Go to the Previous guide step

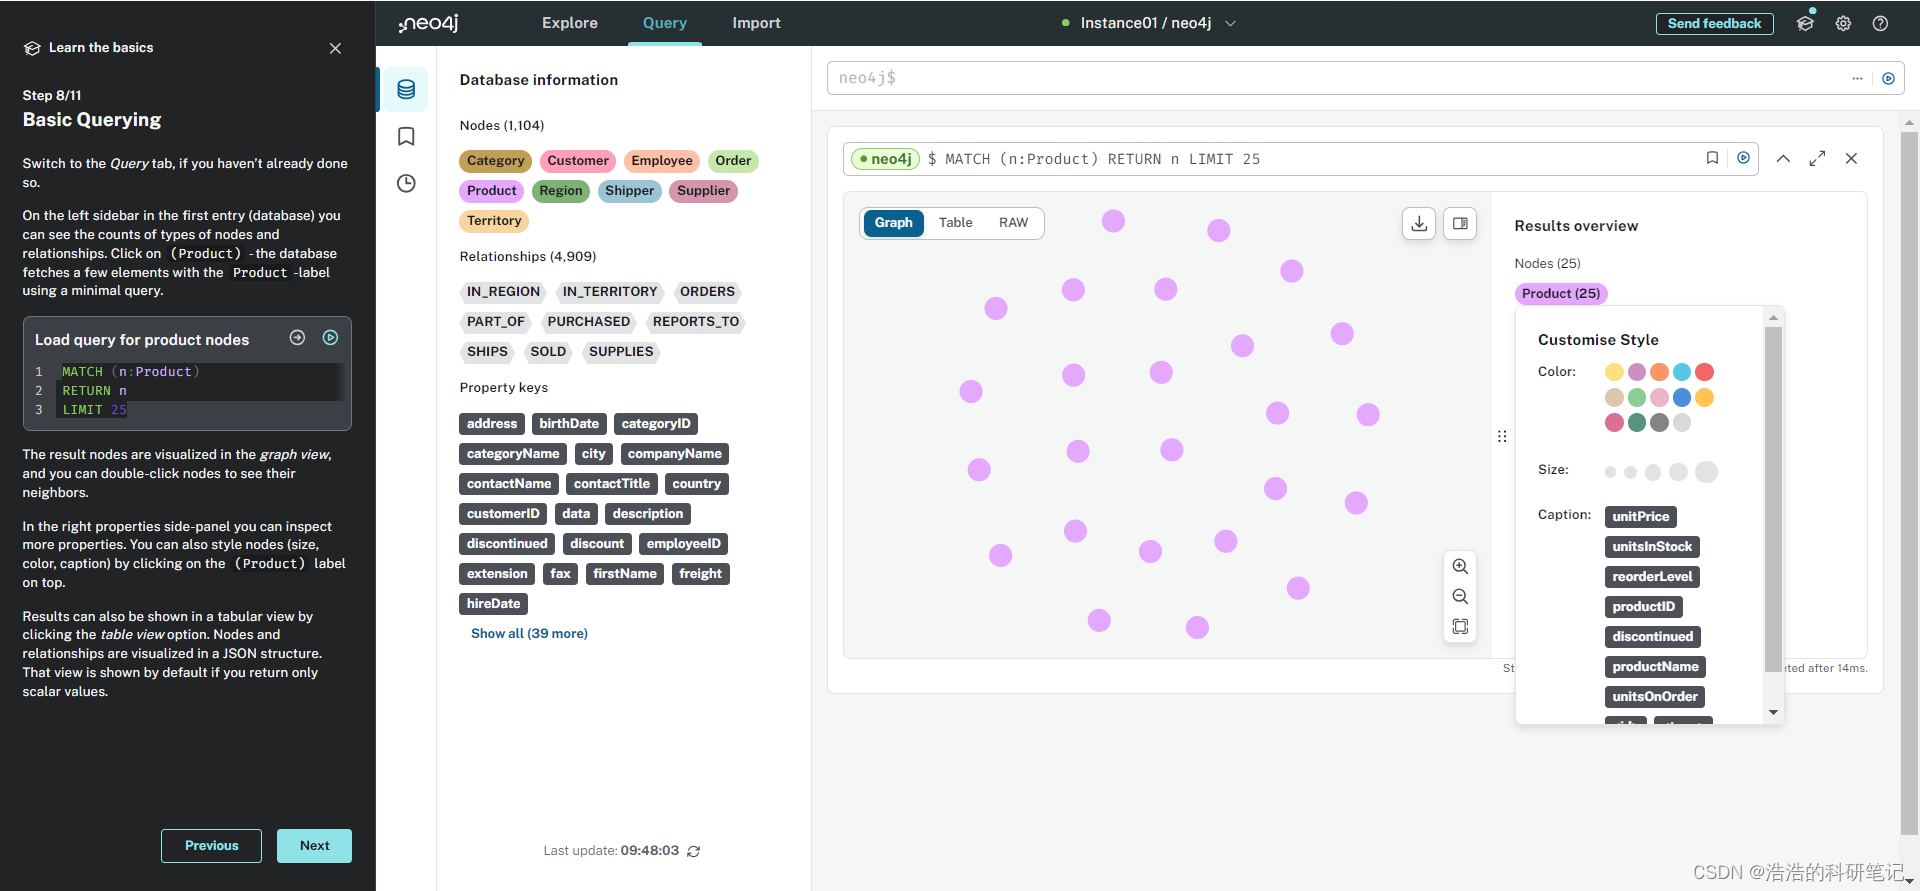tap(211, 846)
